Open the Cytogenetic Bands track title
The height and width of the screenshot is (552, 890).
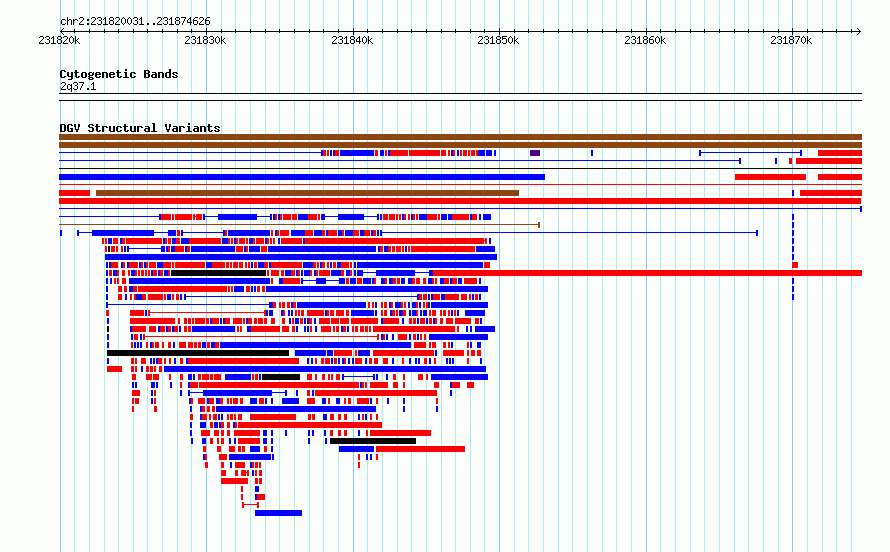pyautogui.click(x=119, y=74)
